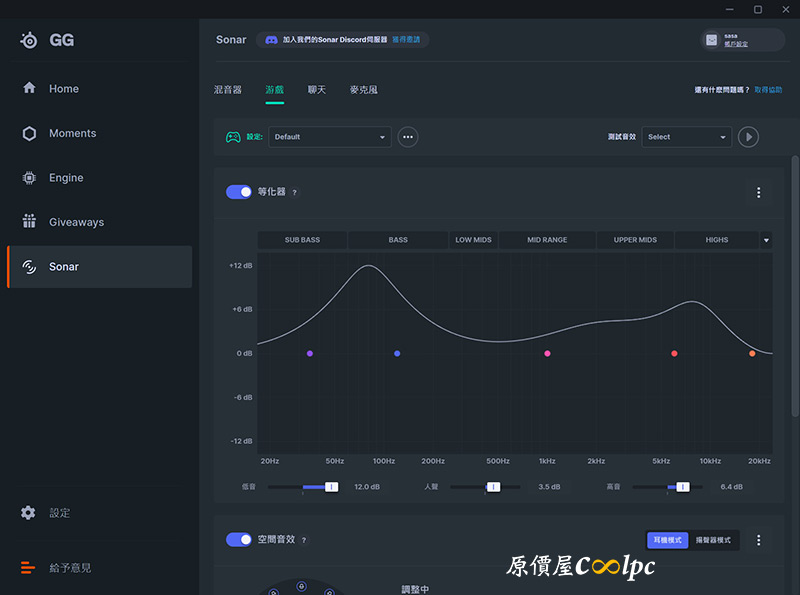Click the user account avatar icon
The image size is (800, 595).
(x=712, y=40)
